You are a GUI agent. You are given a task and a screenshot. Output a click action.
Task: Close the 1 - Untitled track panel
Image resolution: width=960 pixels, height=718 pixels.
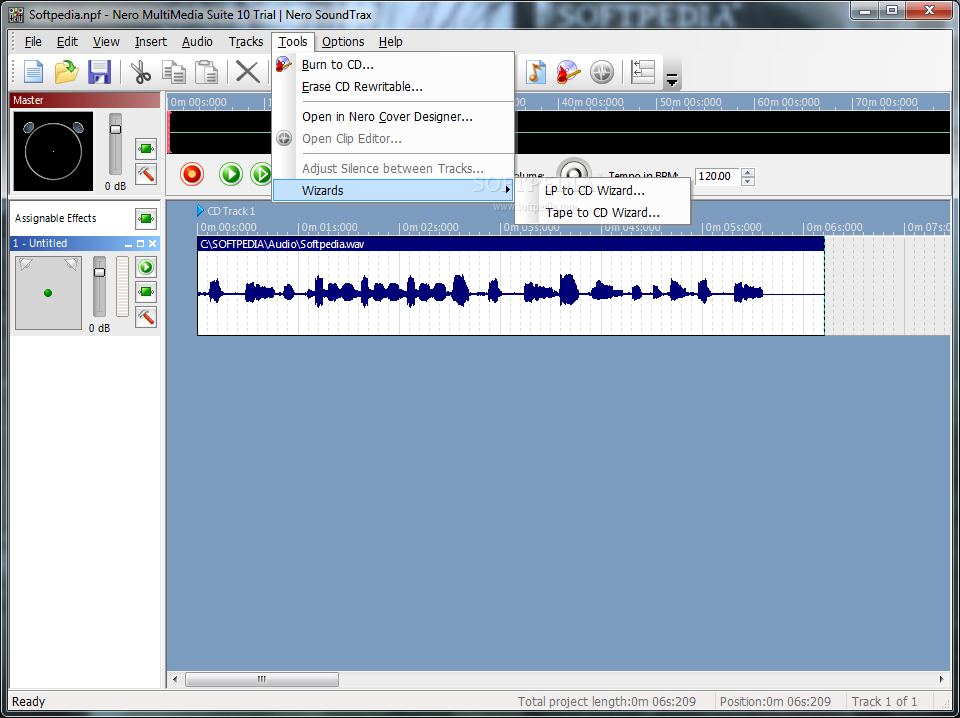[x=152, y=244]
